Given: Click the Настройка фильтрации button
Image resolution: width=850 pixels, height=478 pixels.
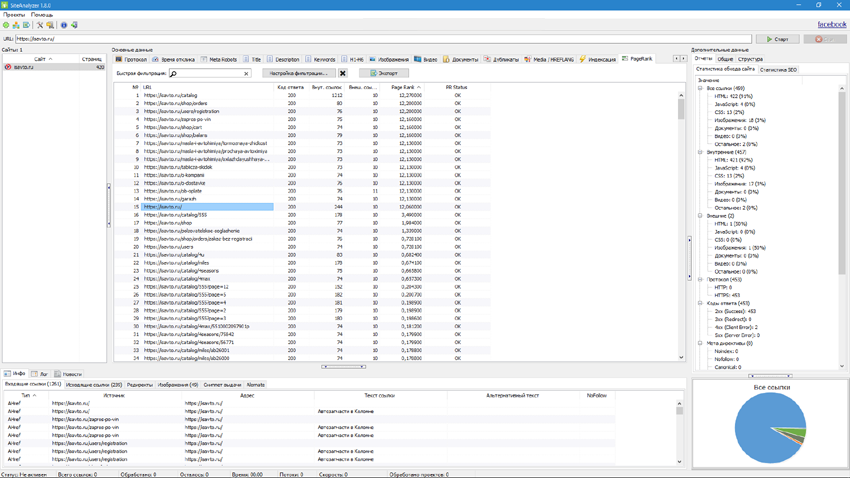Looking at the screenshot, I should tap(299, 73).
